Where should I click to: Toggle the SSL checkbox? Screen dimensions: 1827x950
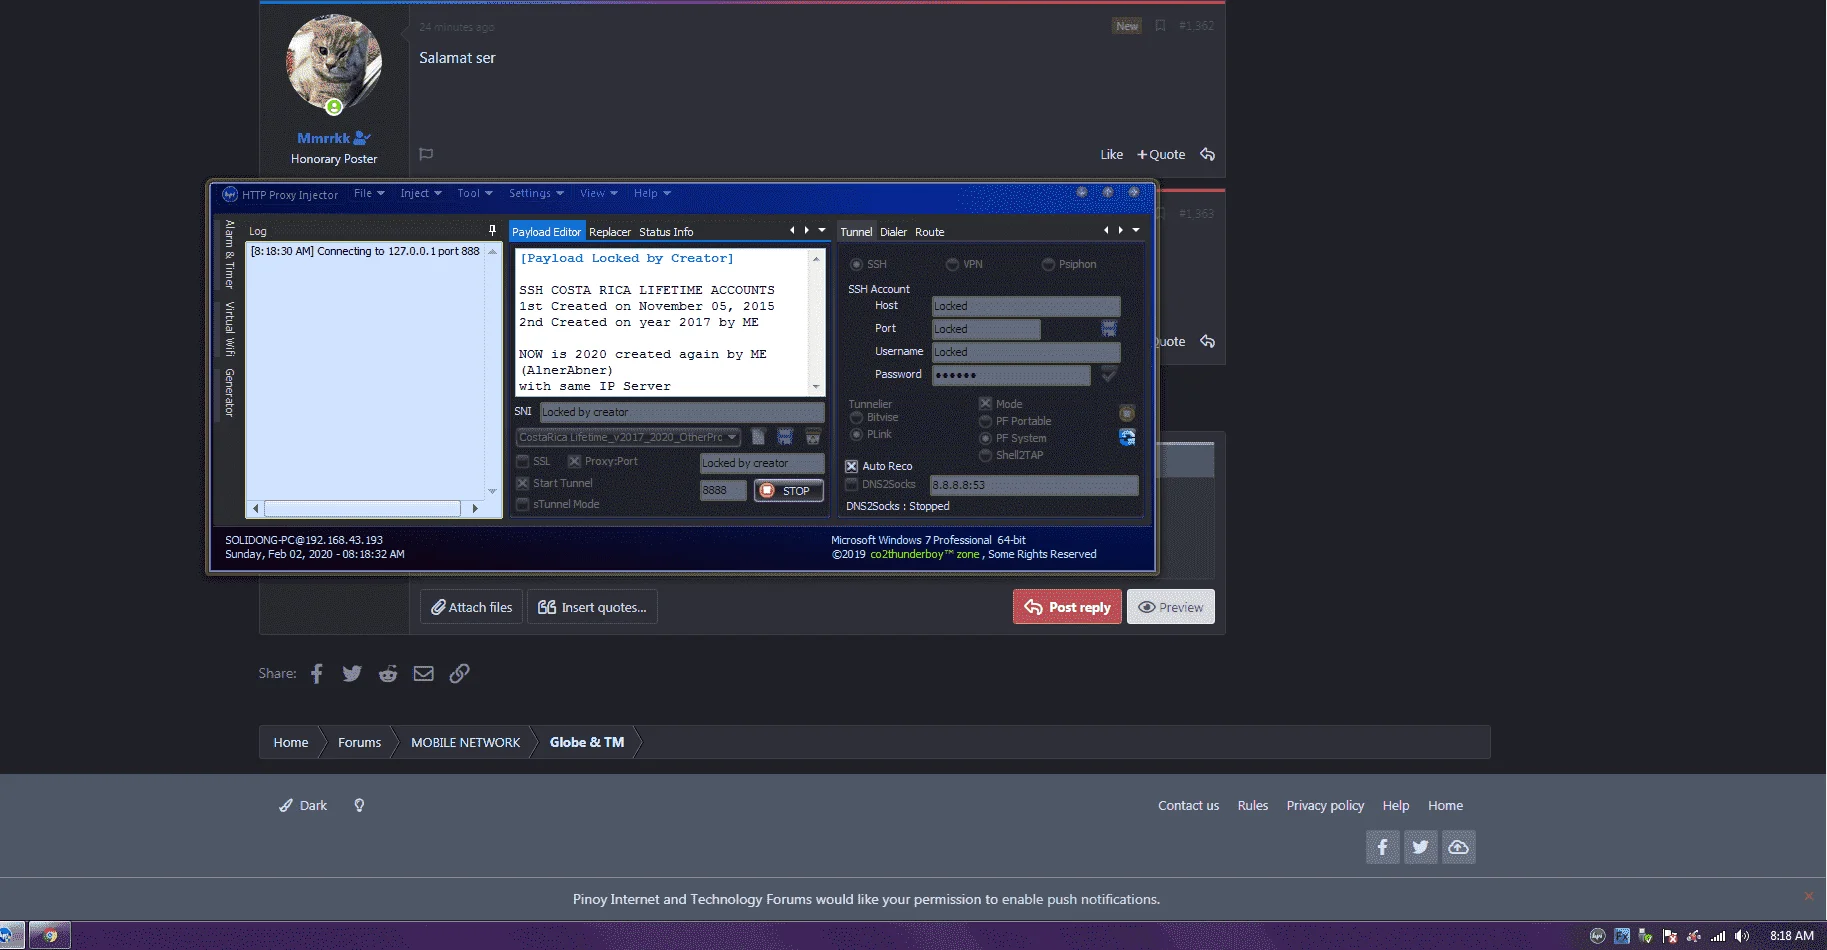pos(522,461)
